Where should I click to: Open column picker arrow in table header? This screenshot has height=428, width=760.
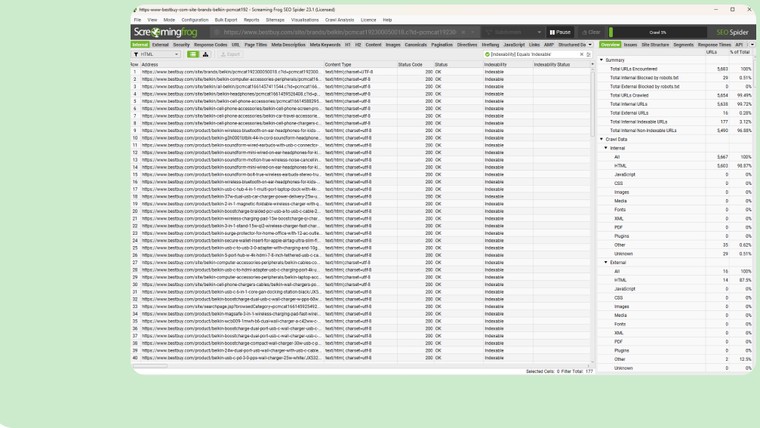(x=592, y=64)
